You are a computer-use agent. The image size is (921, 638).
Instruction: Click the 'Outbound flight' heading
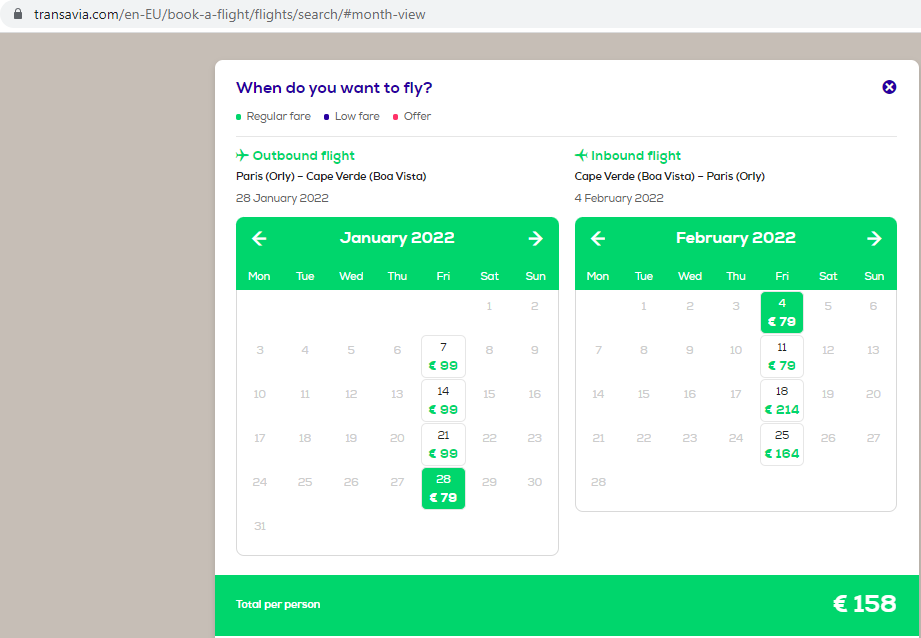304,156
